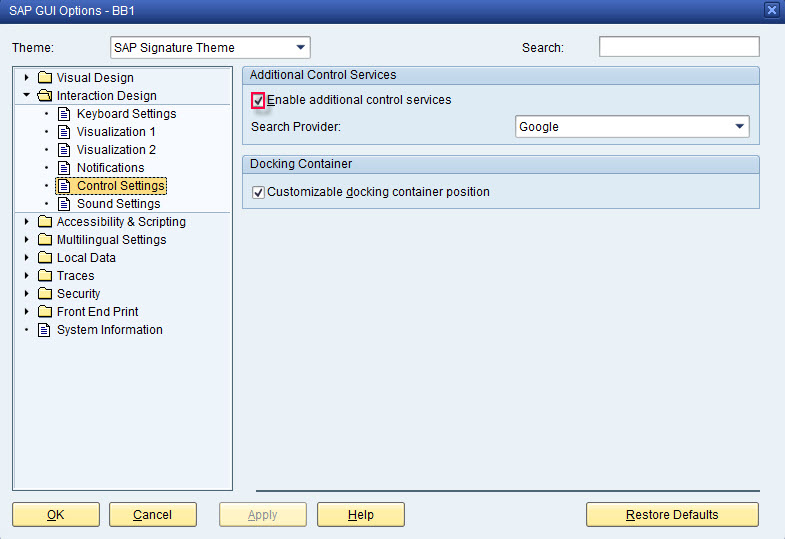Click the Front End Print folder icon
This screenshot has height=539, width=785.
tap(45, 311)
